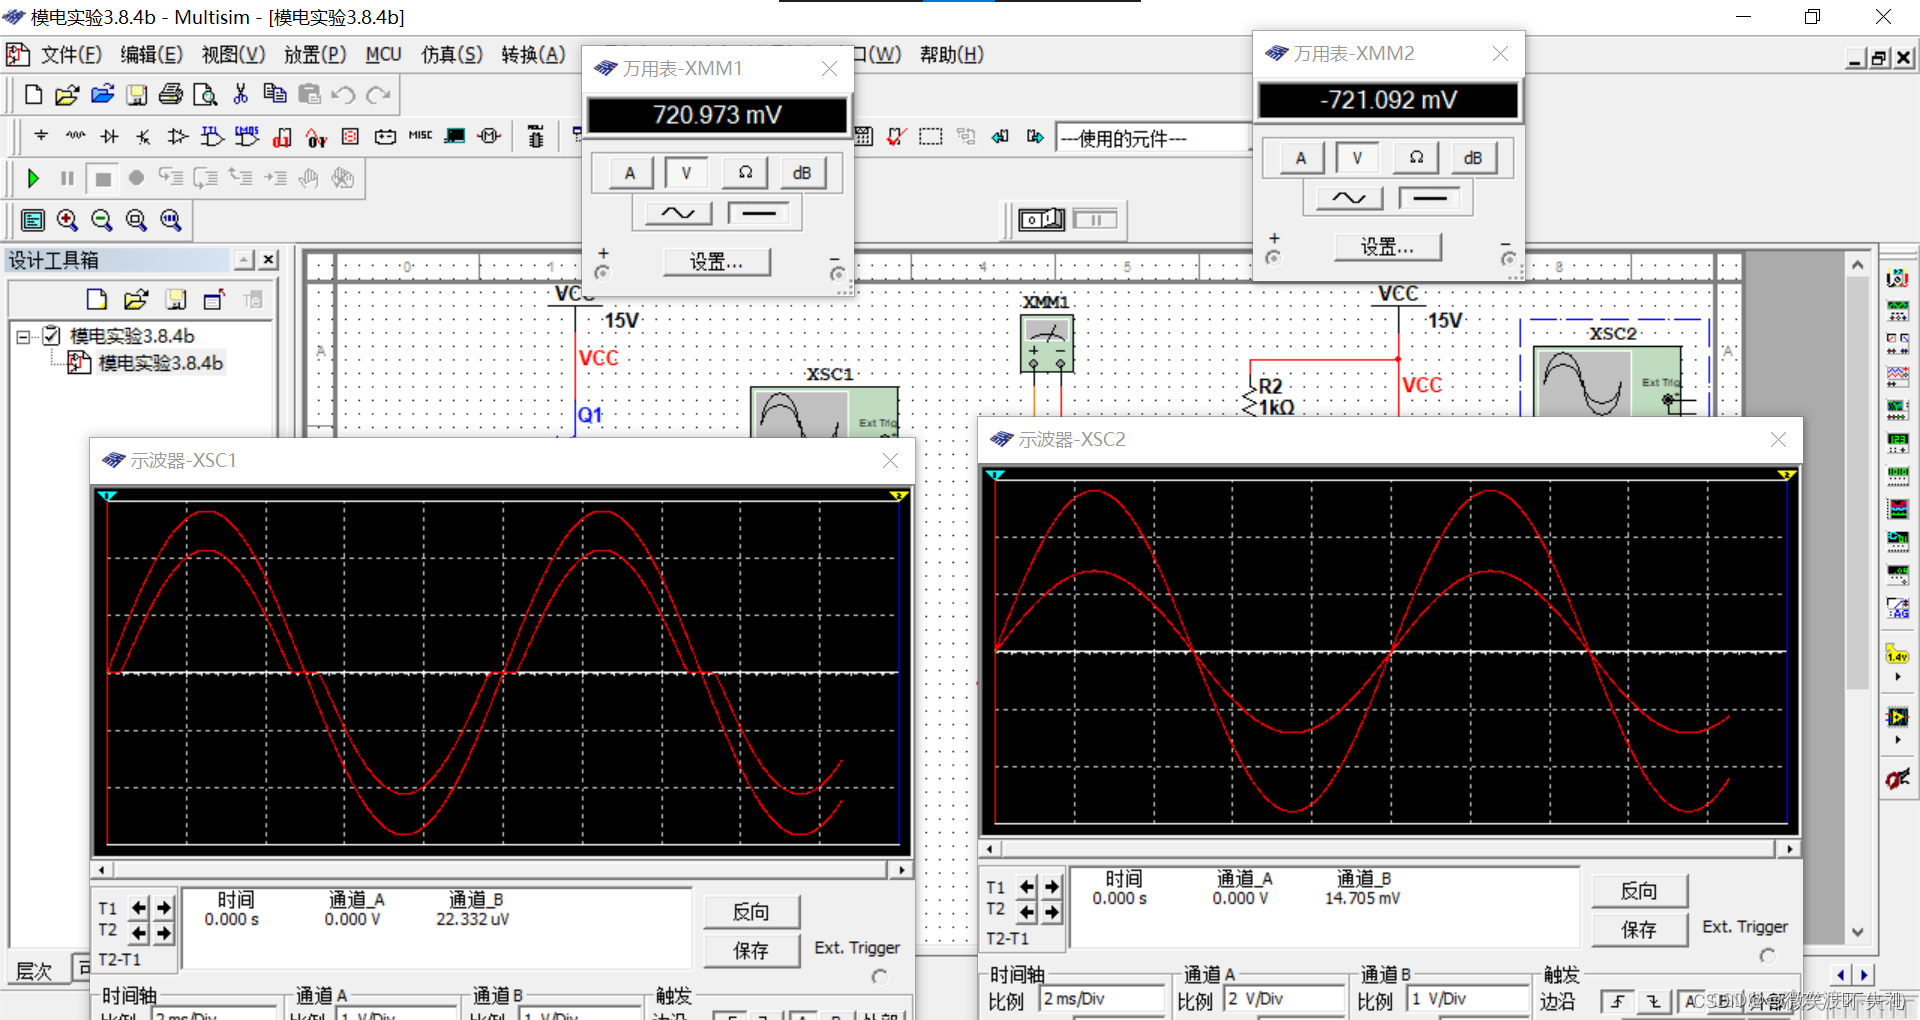The image size is (1920, 1020).
Task: Open the 放置(P) menu
Action: (x=315, y=55)
